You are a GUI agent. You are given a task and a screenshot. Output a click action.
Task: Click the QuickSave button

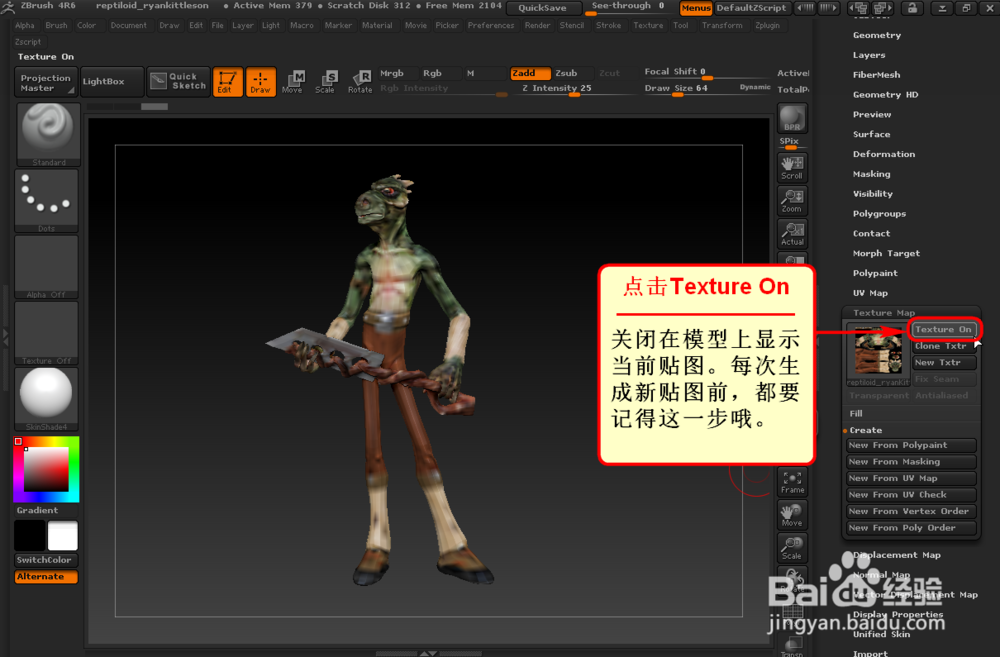[543, 8]
